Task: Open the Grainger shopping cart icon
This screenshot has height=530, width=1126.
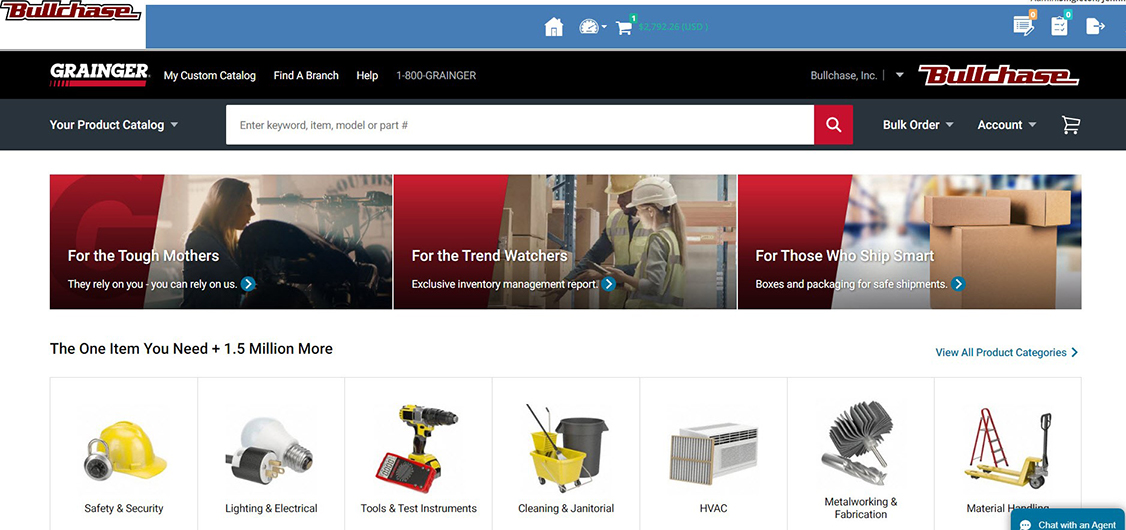Action: 1071,125
